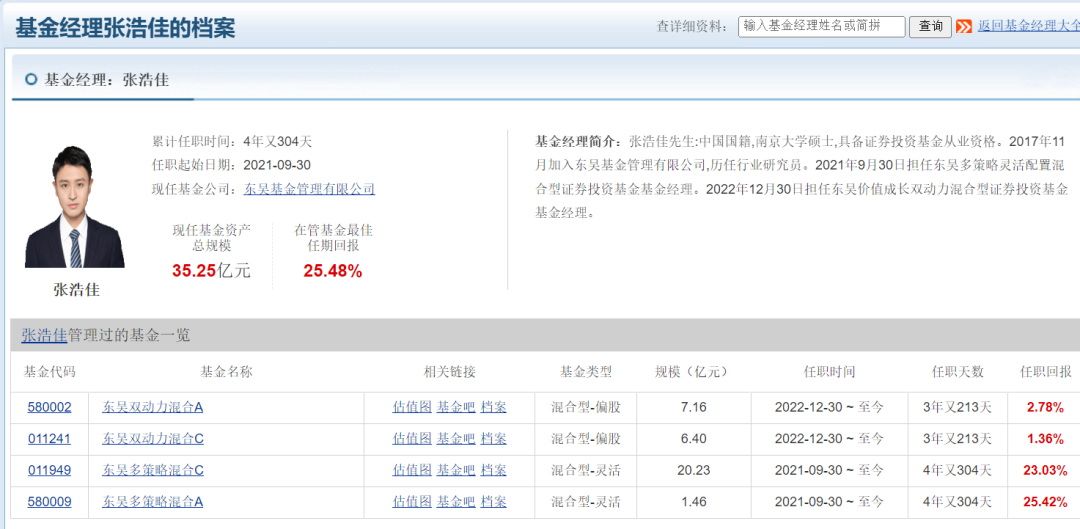The width and height of the screenshot is (1080, 529).
Task: Click the 基金代码 column header
Action: (x=50, y=372)
